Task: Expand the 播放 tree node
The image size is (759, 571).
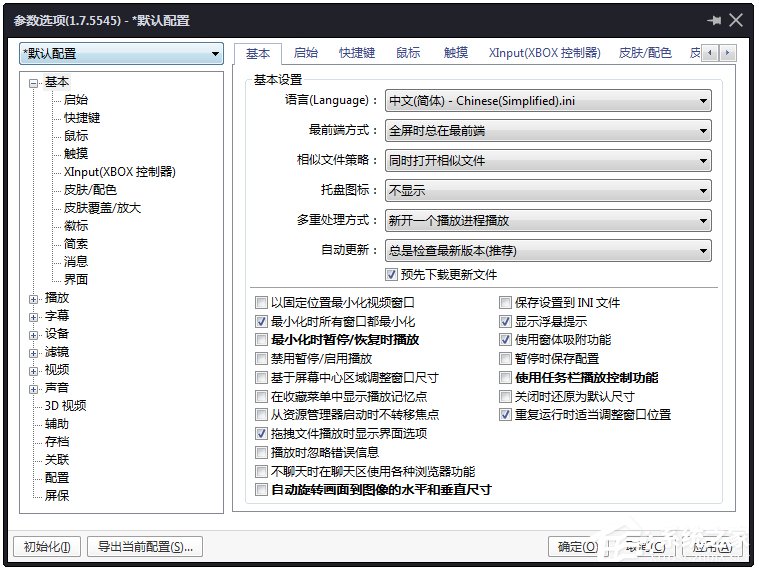Action: point(34,298)
